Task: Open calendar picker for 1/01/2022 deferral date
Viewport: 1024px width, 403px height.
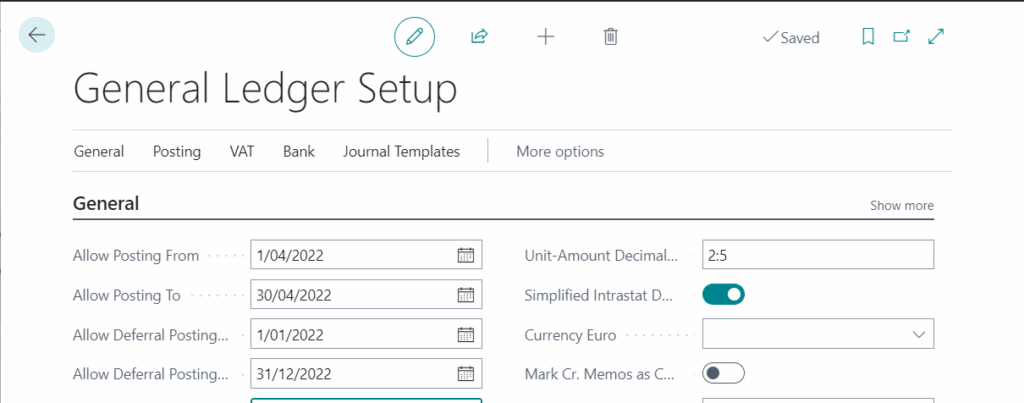Action: pos(465,334)
